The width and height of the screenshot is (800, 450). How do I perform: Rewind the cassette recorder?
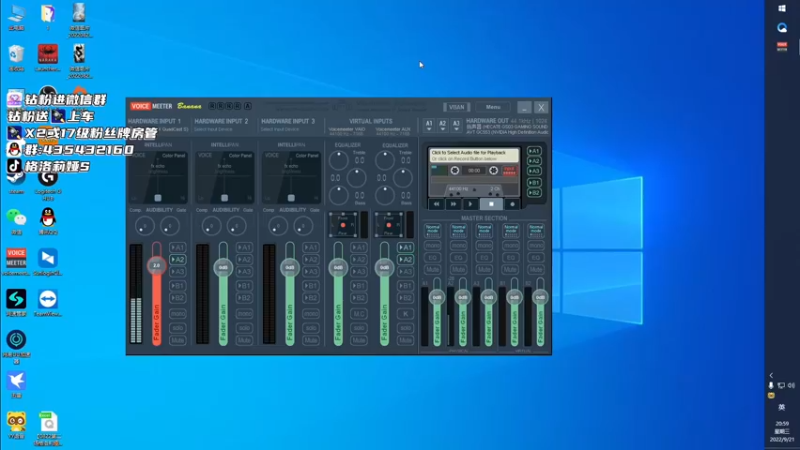click(x=436, y=204)
